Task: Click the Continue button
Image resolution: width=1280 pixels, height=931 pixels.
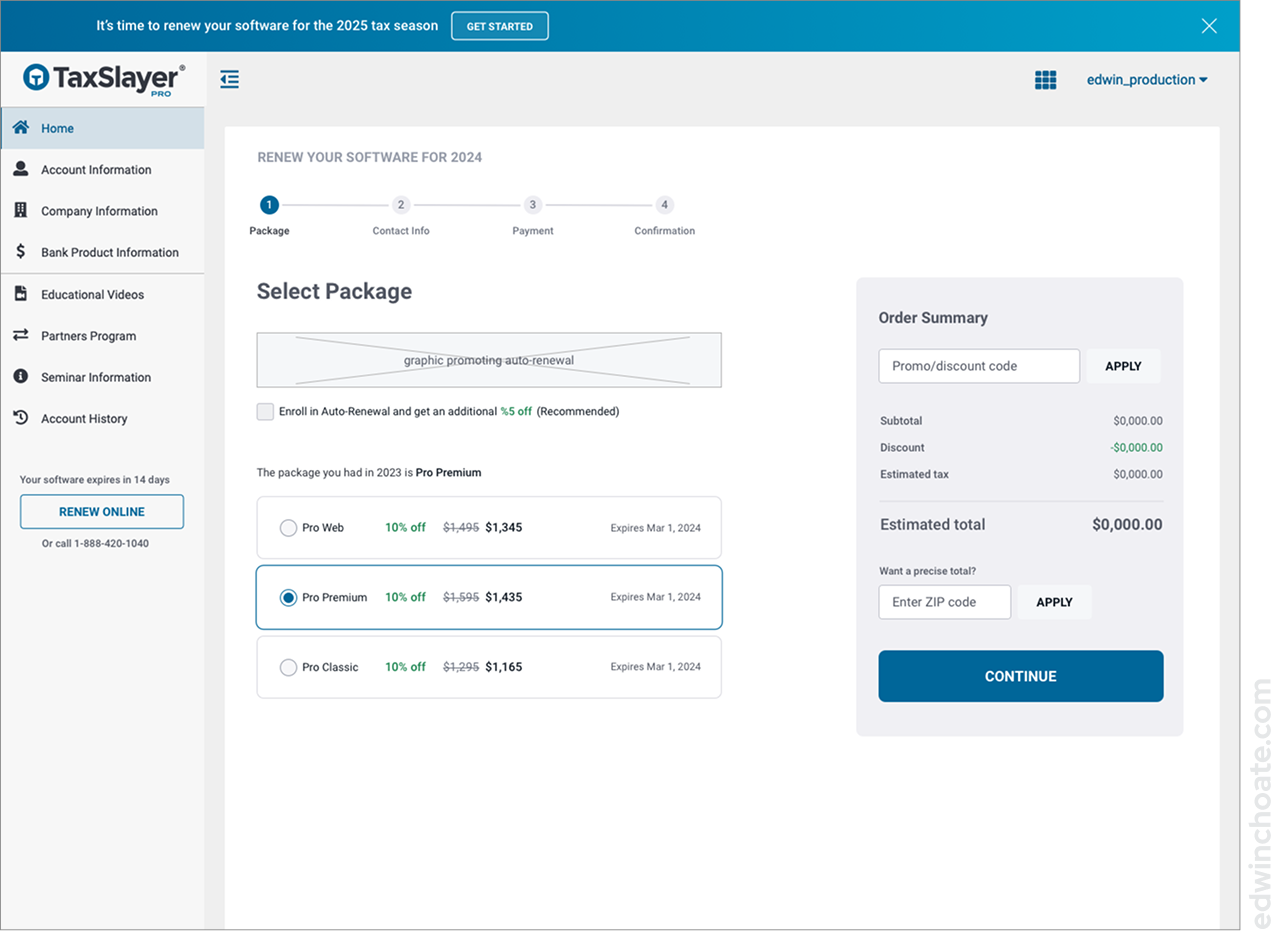Action: tap(1021, 676)
